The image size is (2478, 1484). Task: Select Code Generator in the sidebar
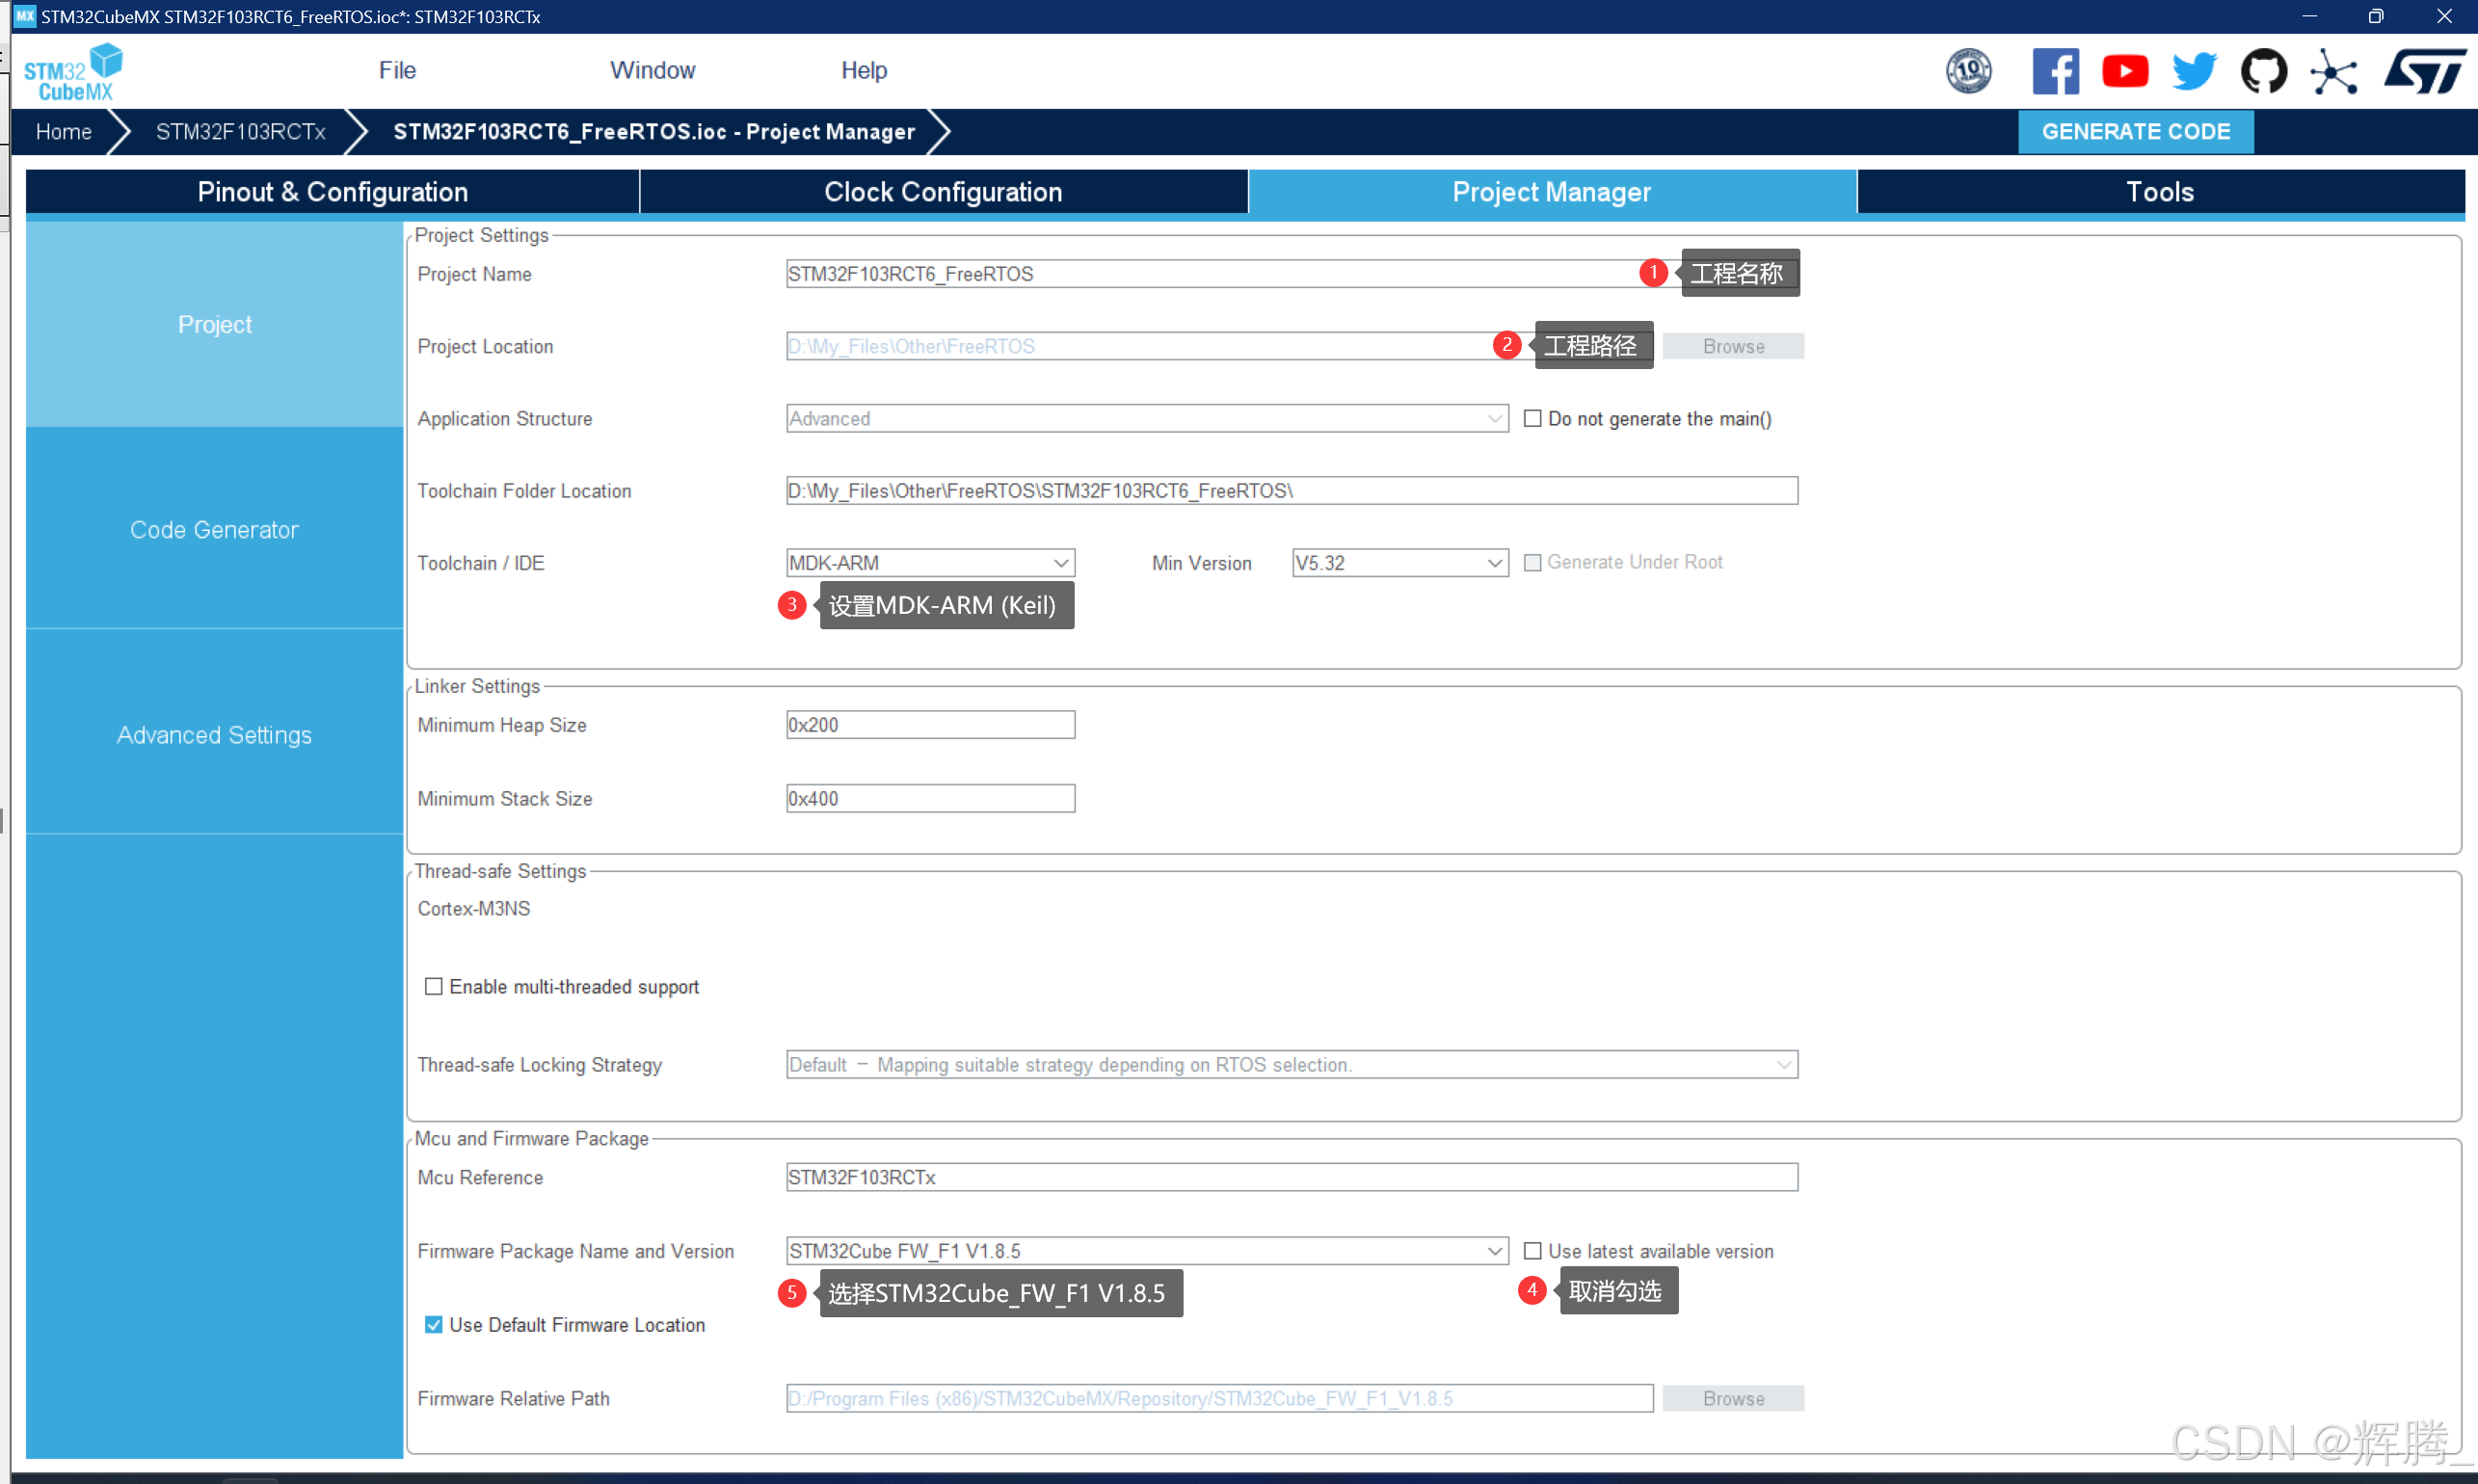(x=214, y=530)
